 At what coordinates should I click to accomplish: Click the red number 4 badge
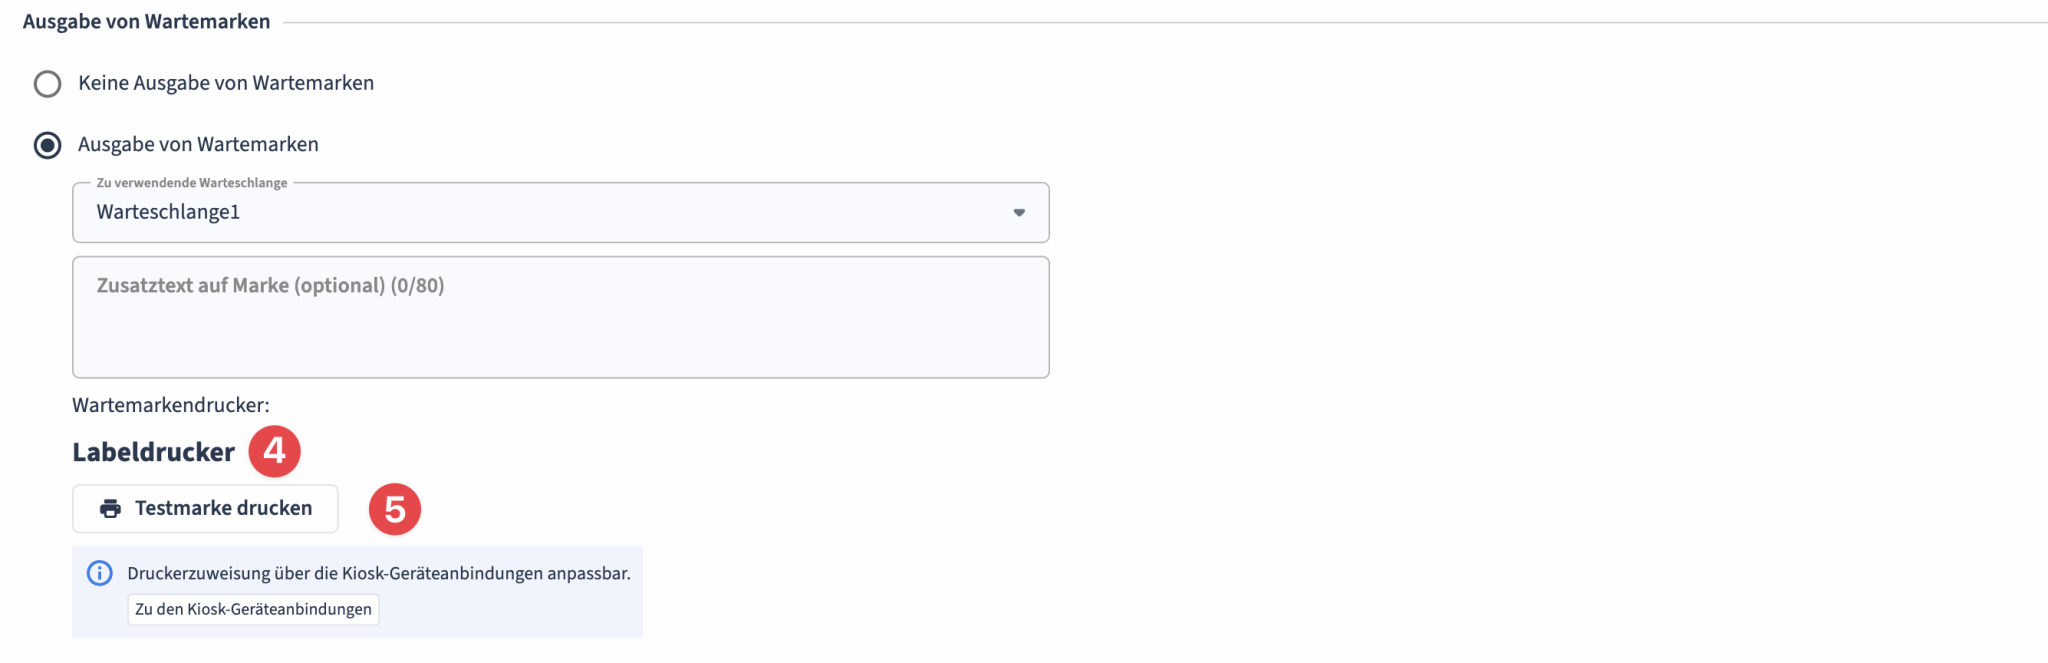coord(274,451)
